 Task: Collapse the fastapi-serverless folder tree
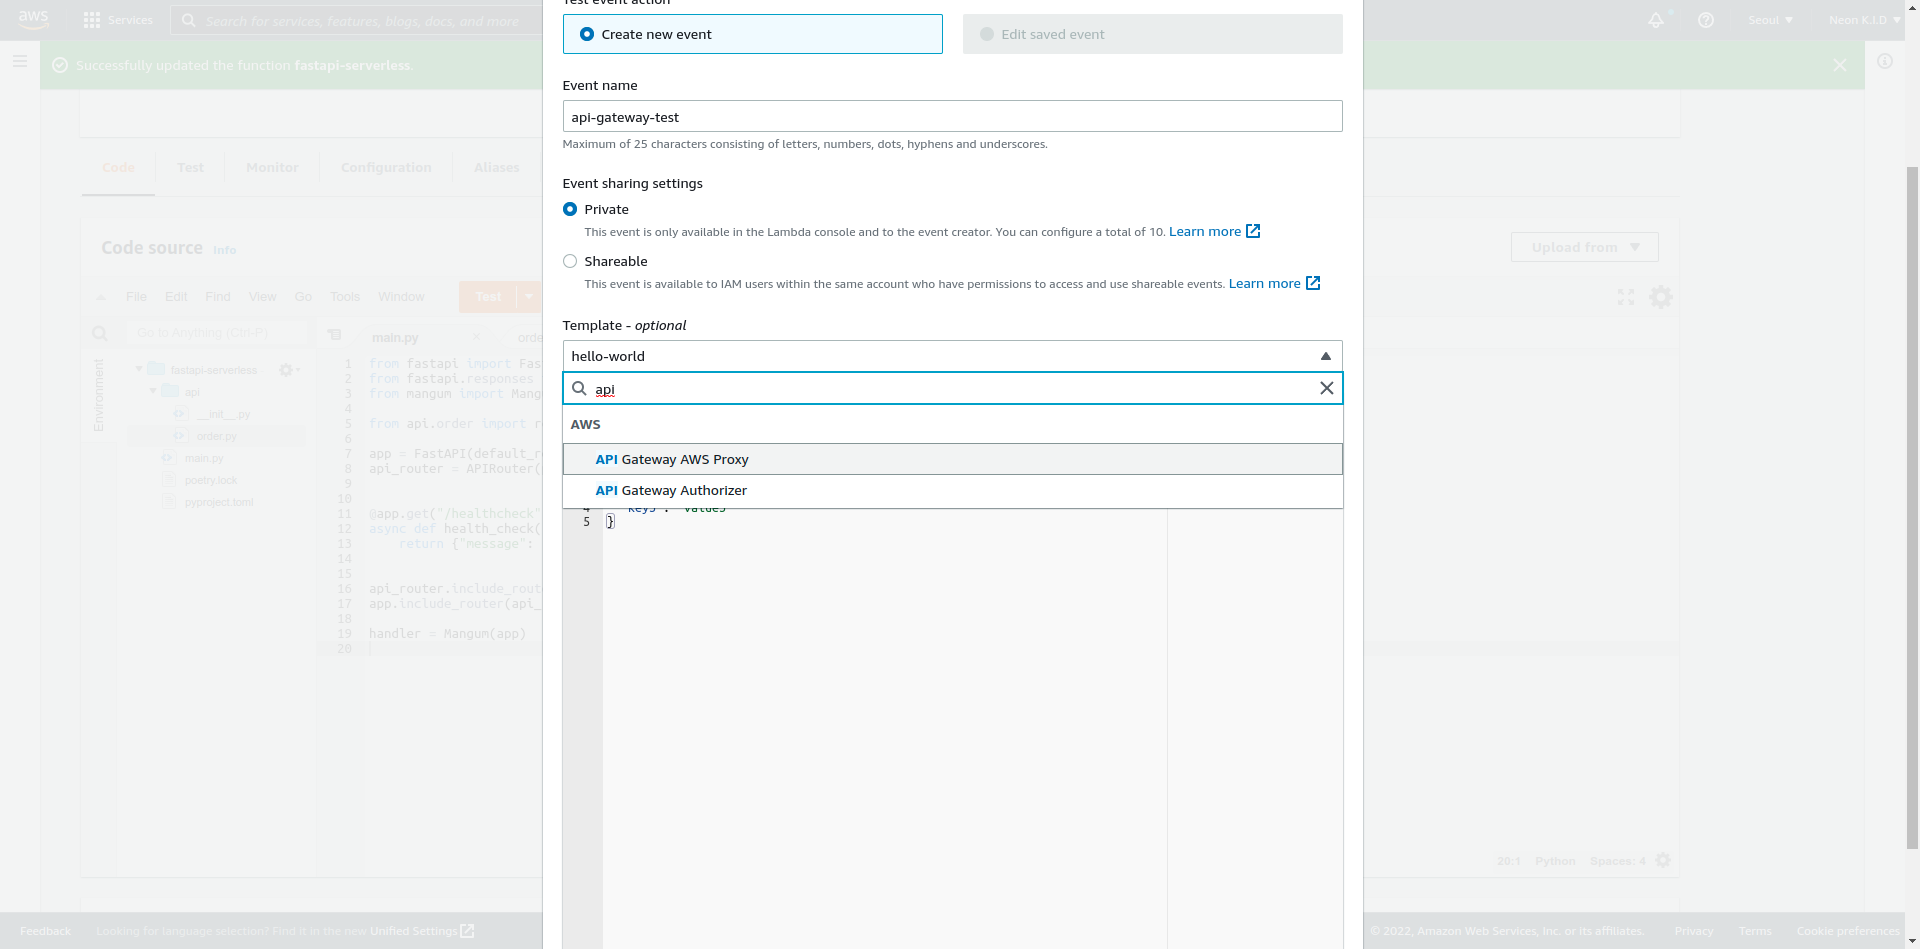[139, 370]
